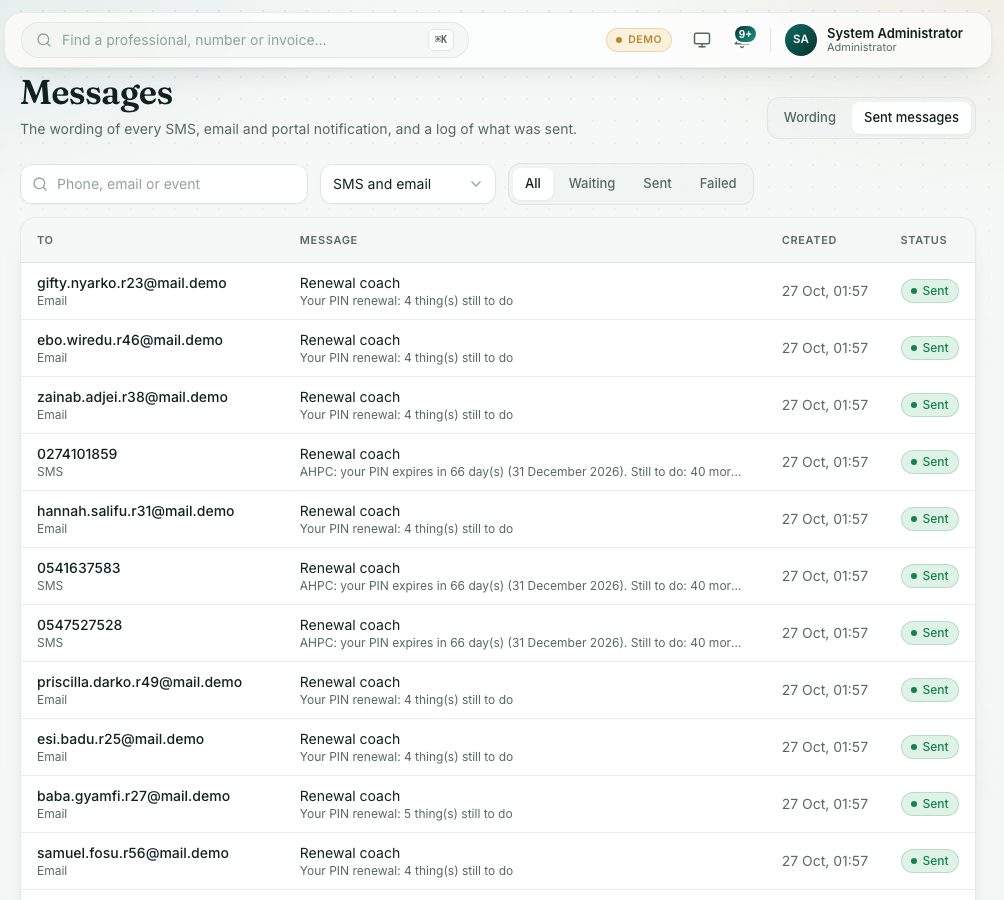Open row for ebo.wiredu.r46@mail.demo

(498, 348)
